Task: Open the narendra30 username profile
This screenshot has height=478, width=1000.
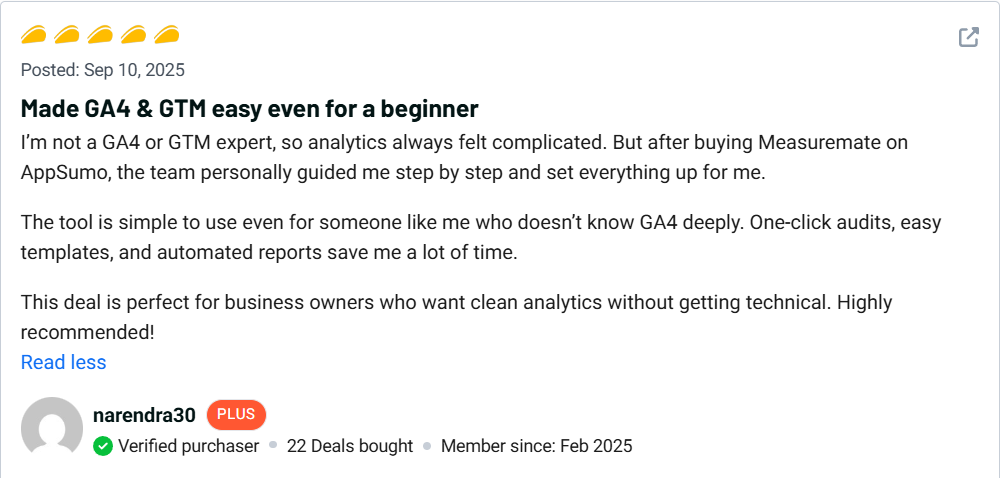Action: 144,415
